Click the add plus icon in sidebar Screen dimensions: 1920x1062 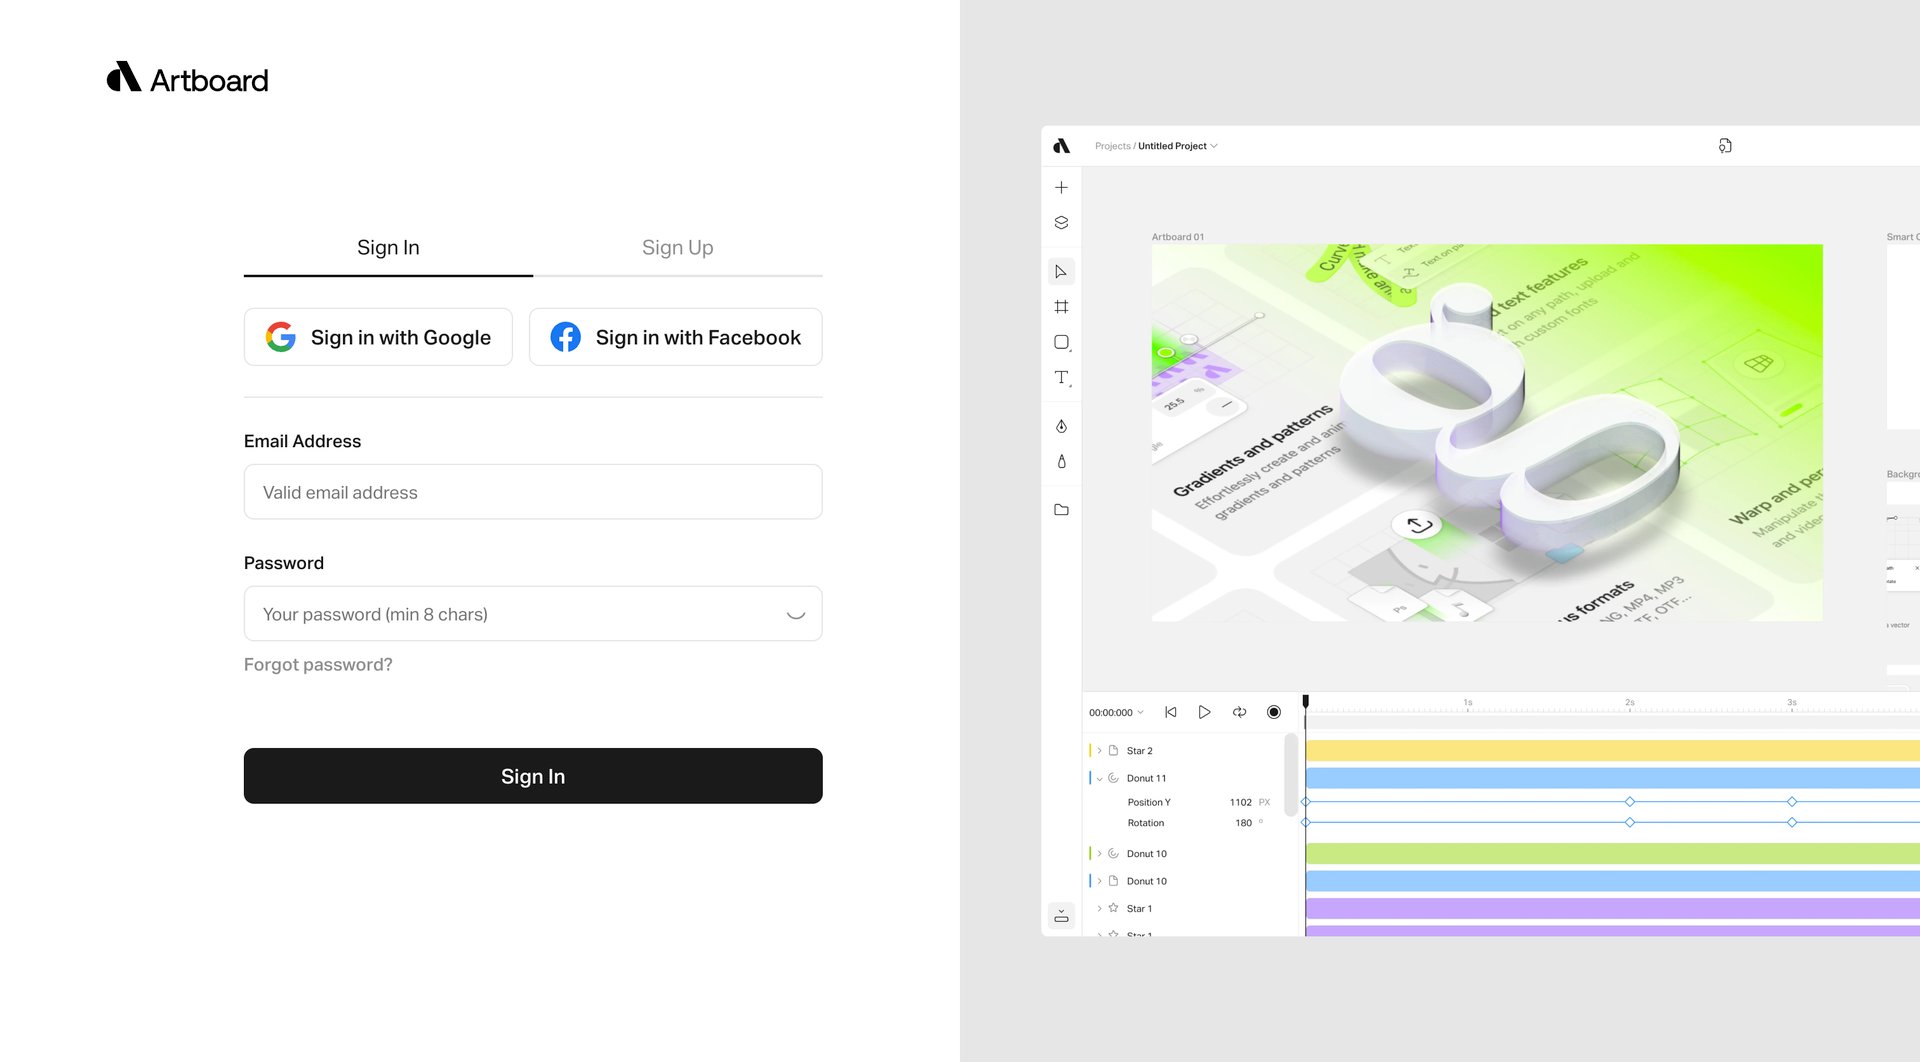1061,187
